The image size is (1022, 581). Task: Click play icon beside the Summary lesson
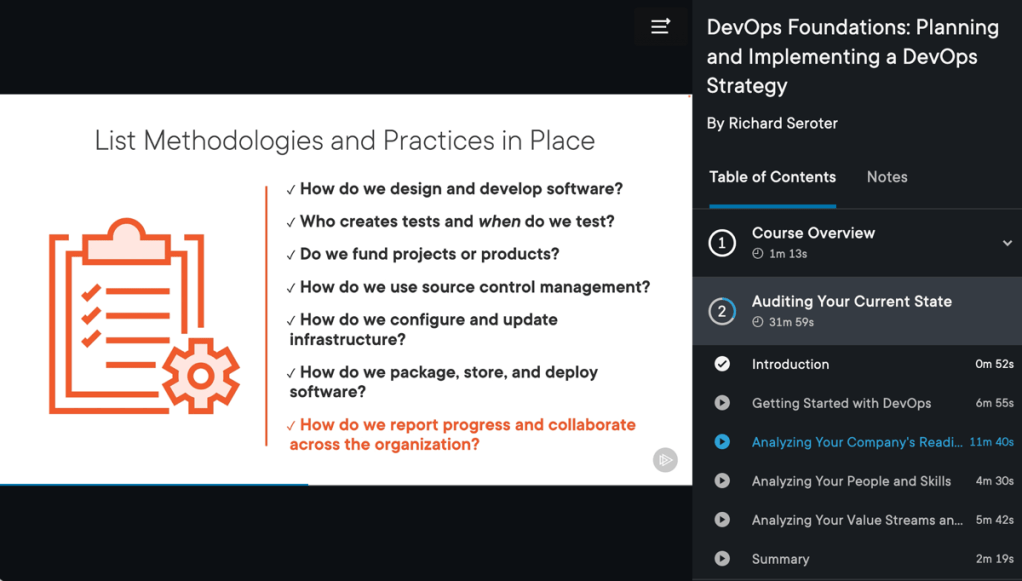coord(722,559)
